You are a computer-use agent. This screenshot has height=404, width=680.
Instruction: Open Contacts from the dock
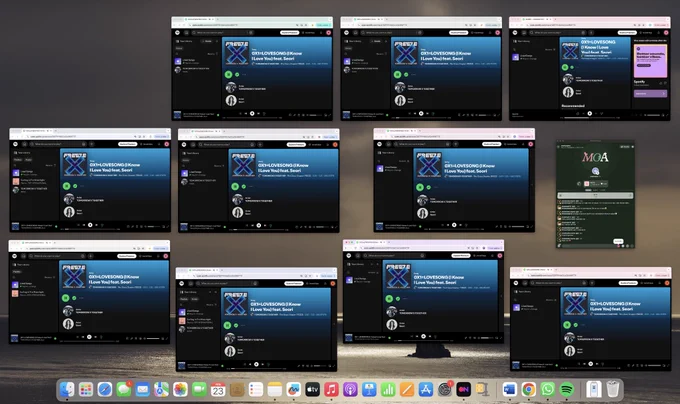pyautogui.click(x=237, y=389)
